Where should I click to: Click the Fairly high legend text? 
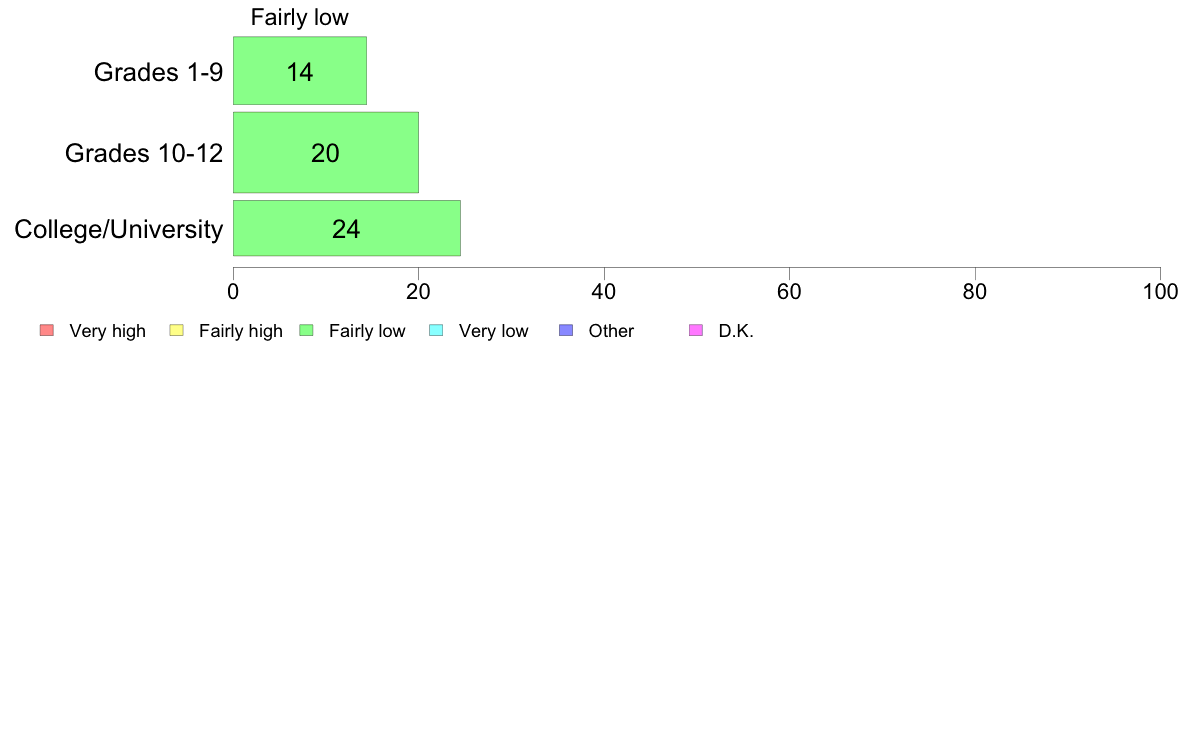tap(241, 331)
